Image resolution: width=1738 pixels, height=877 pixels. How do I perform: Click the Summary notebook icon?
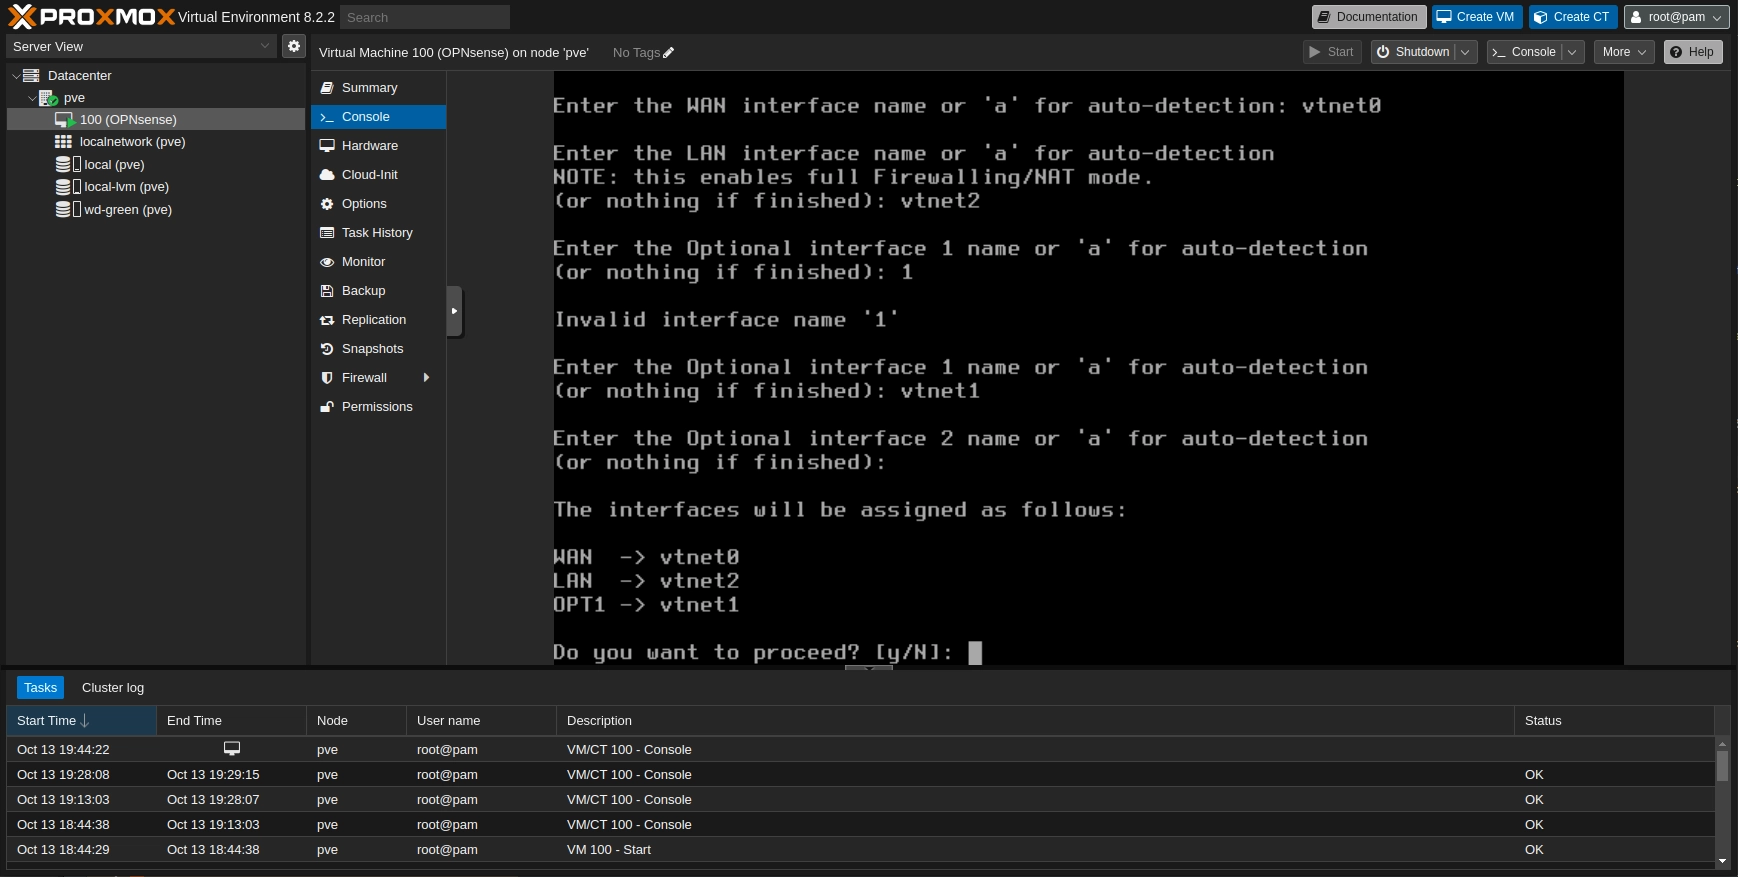[x=327, y=88]
